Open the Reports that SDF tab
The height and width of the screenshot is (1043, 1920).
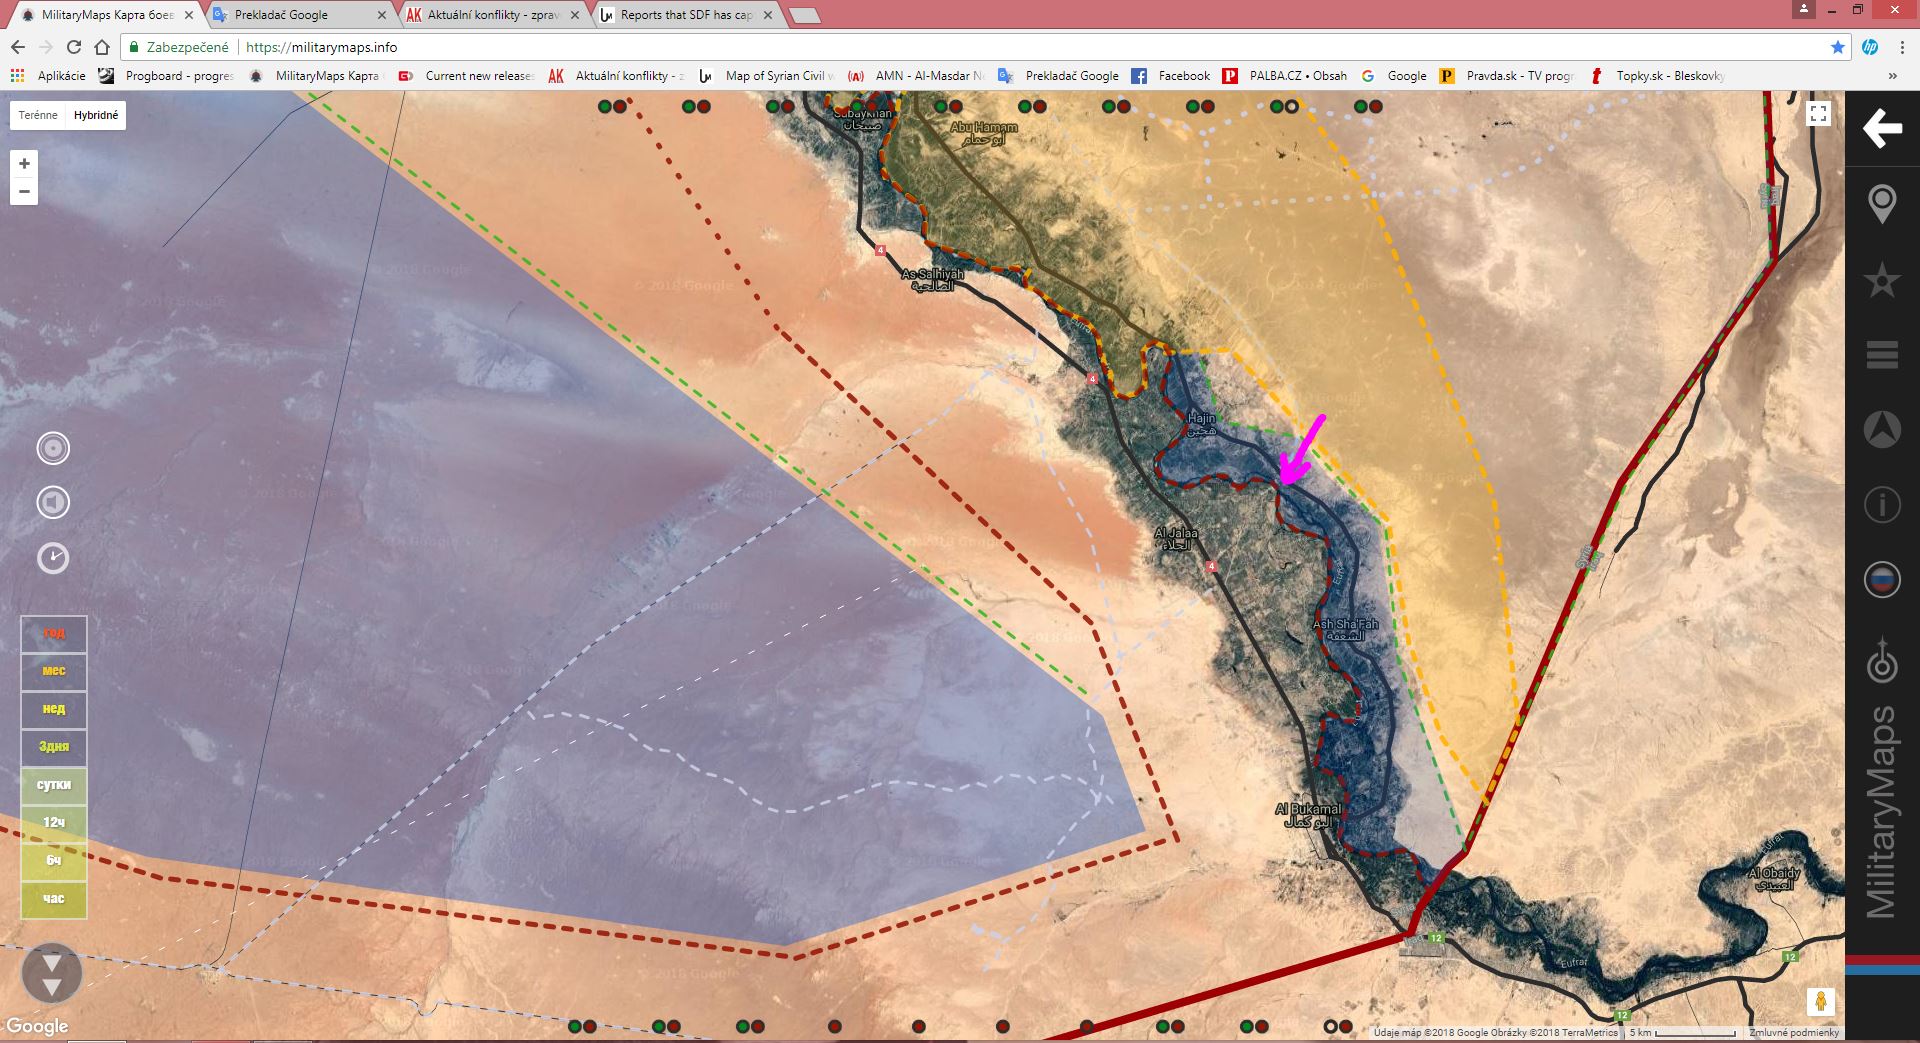[x=686, y=15]
